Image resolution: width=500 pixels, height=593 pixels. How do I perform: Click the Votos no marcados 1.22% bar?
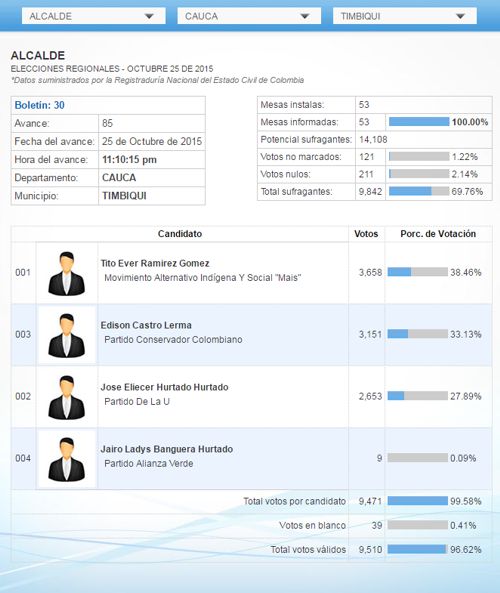coord(419,157)
